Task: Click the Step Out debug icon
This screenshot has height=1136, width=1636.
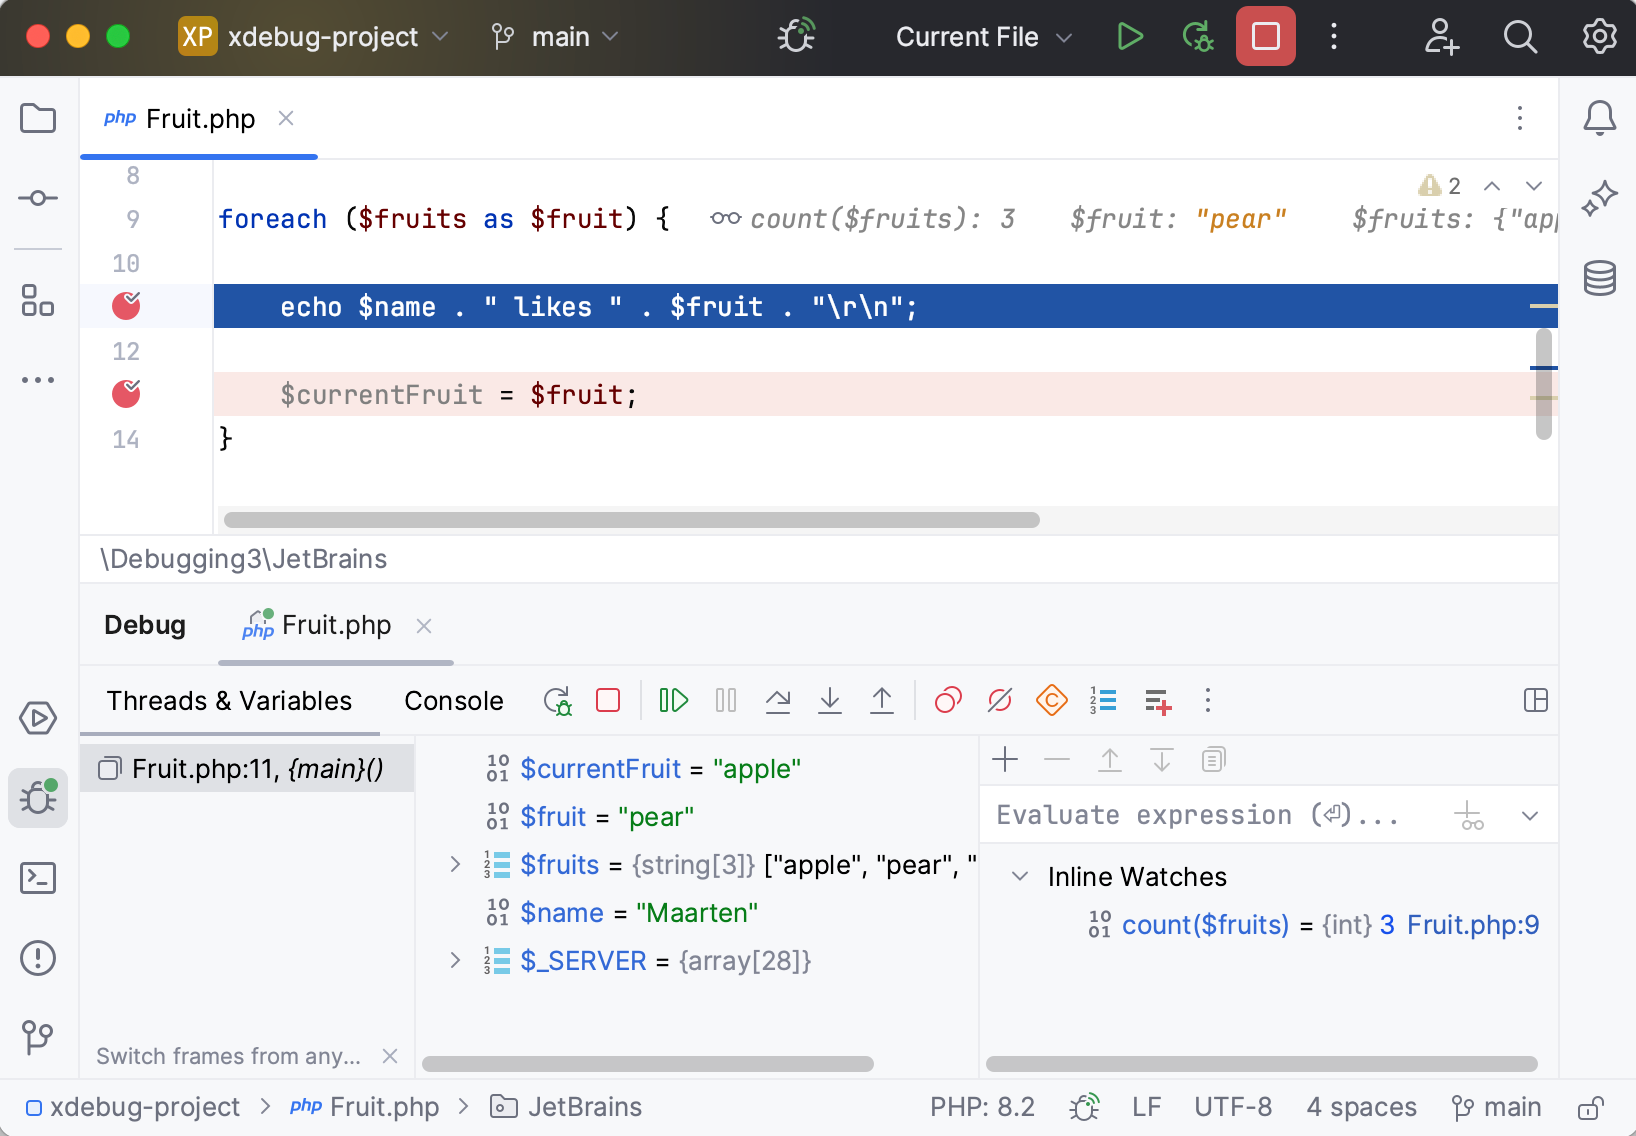Action: (882, 700)
